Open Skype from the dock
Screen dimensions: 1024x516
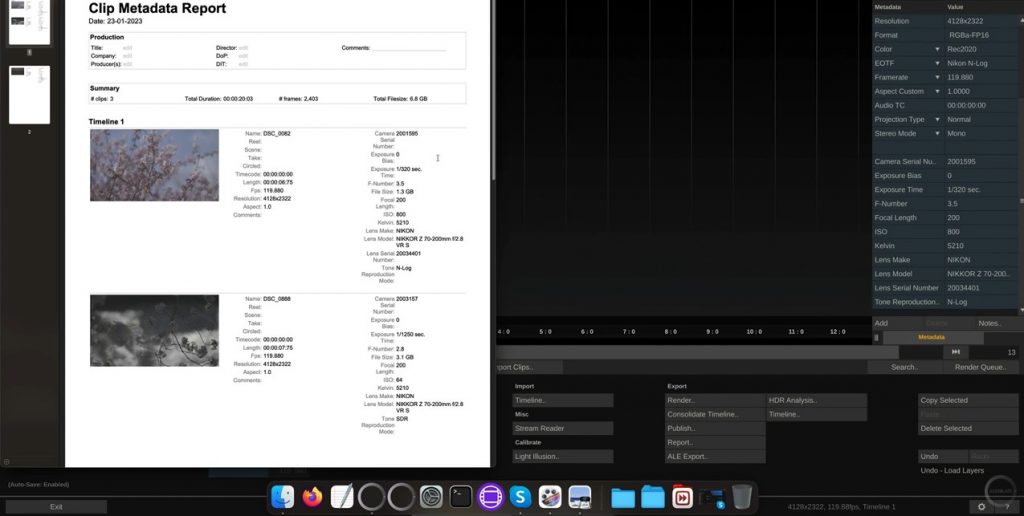(x=520, y=497)
